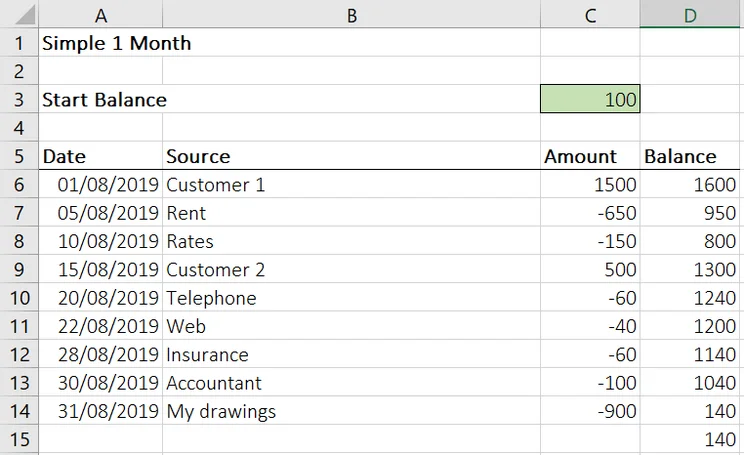This screenshot has width=744, height=455.
Task: Select column A header
Action: tap(101, 14)
